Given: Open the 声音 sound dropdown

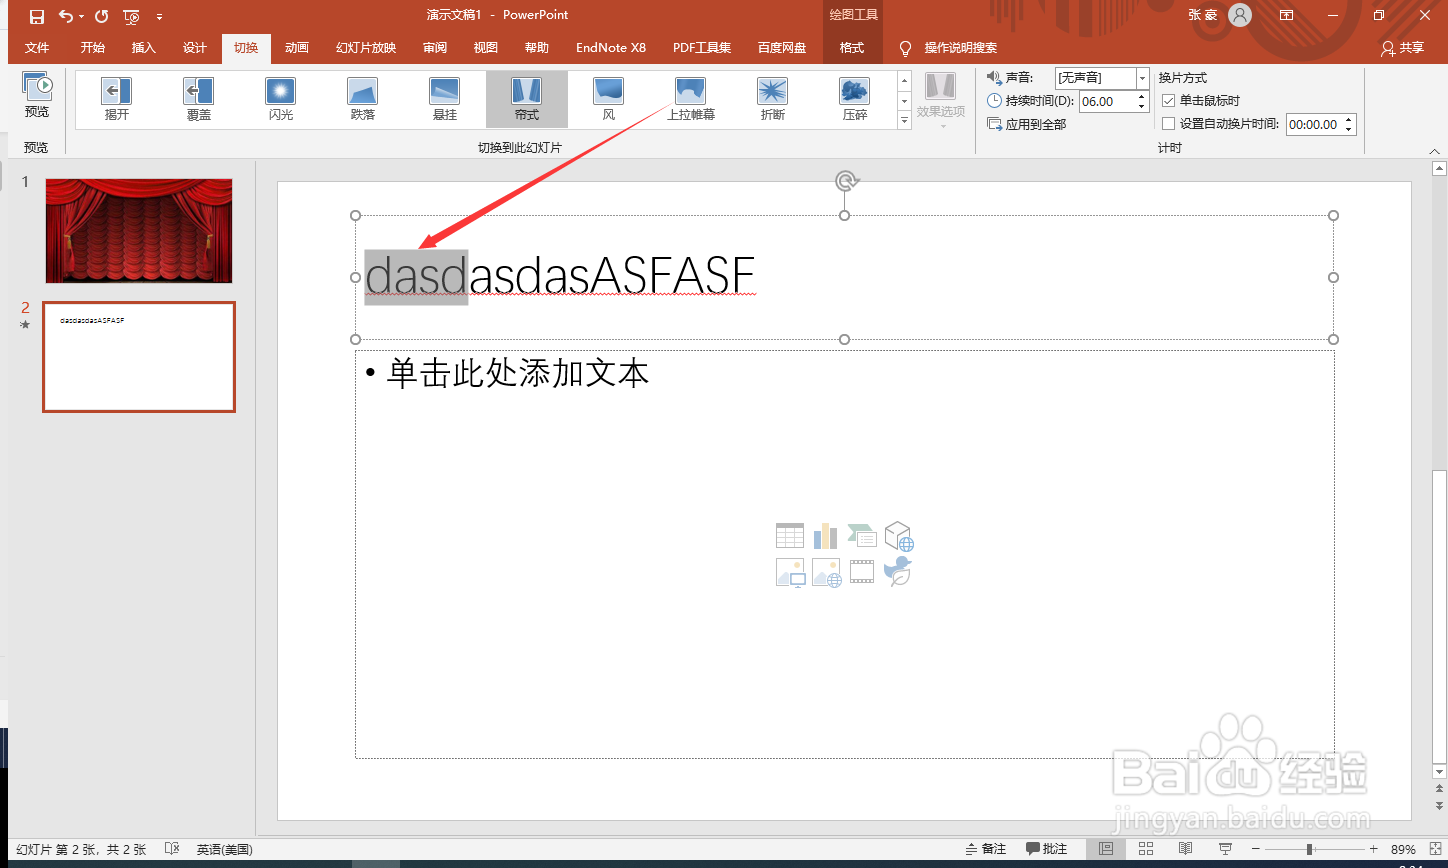Looking at the screenshot, I should (x=1142, y=78).
